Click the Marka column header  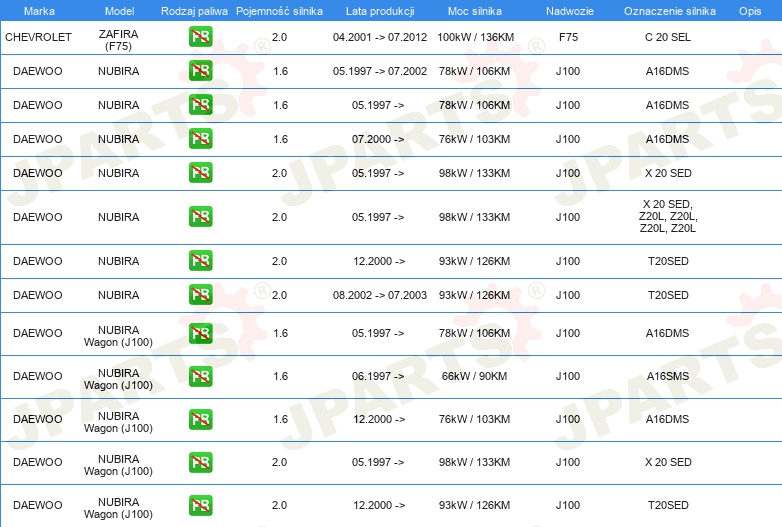point(39,11)
